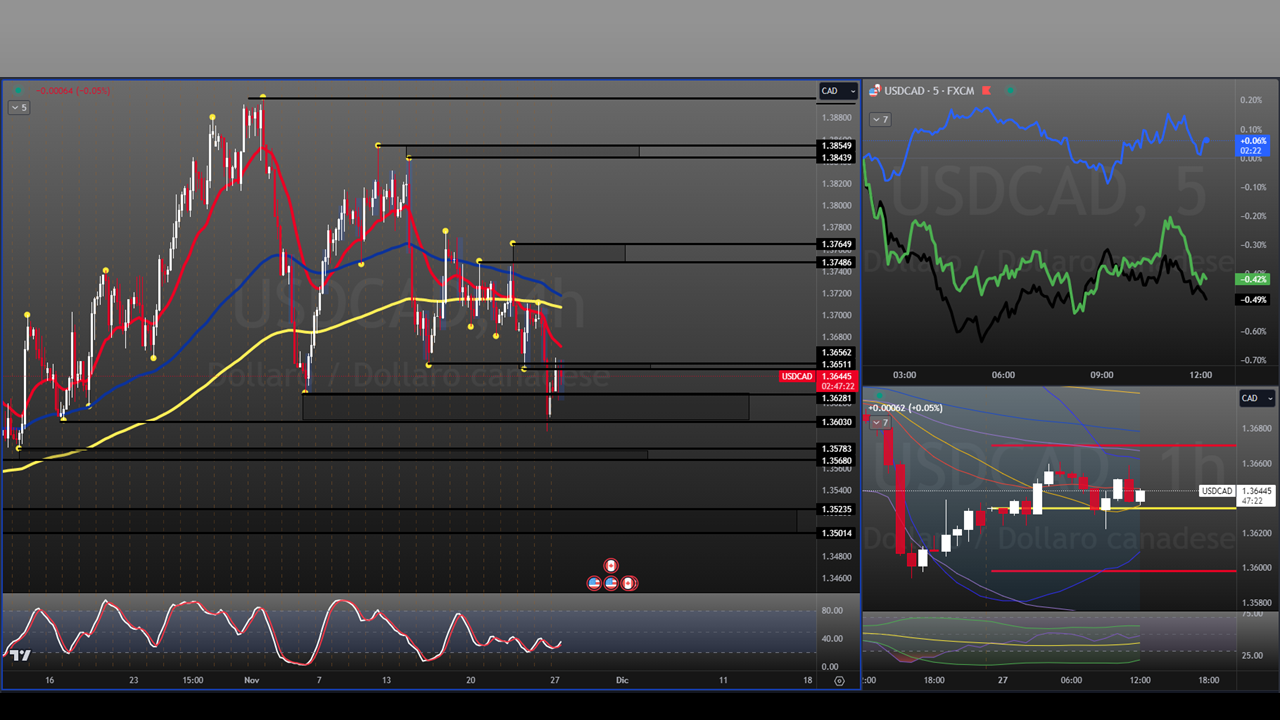Click green market status dot in left chart
The height and width of the screenshot is (720, 1280).
coord(20,91)
